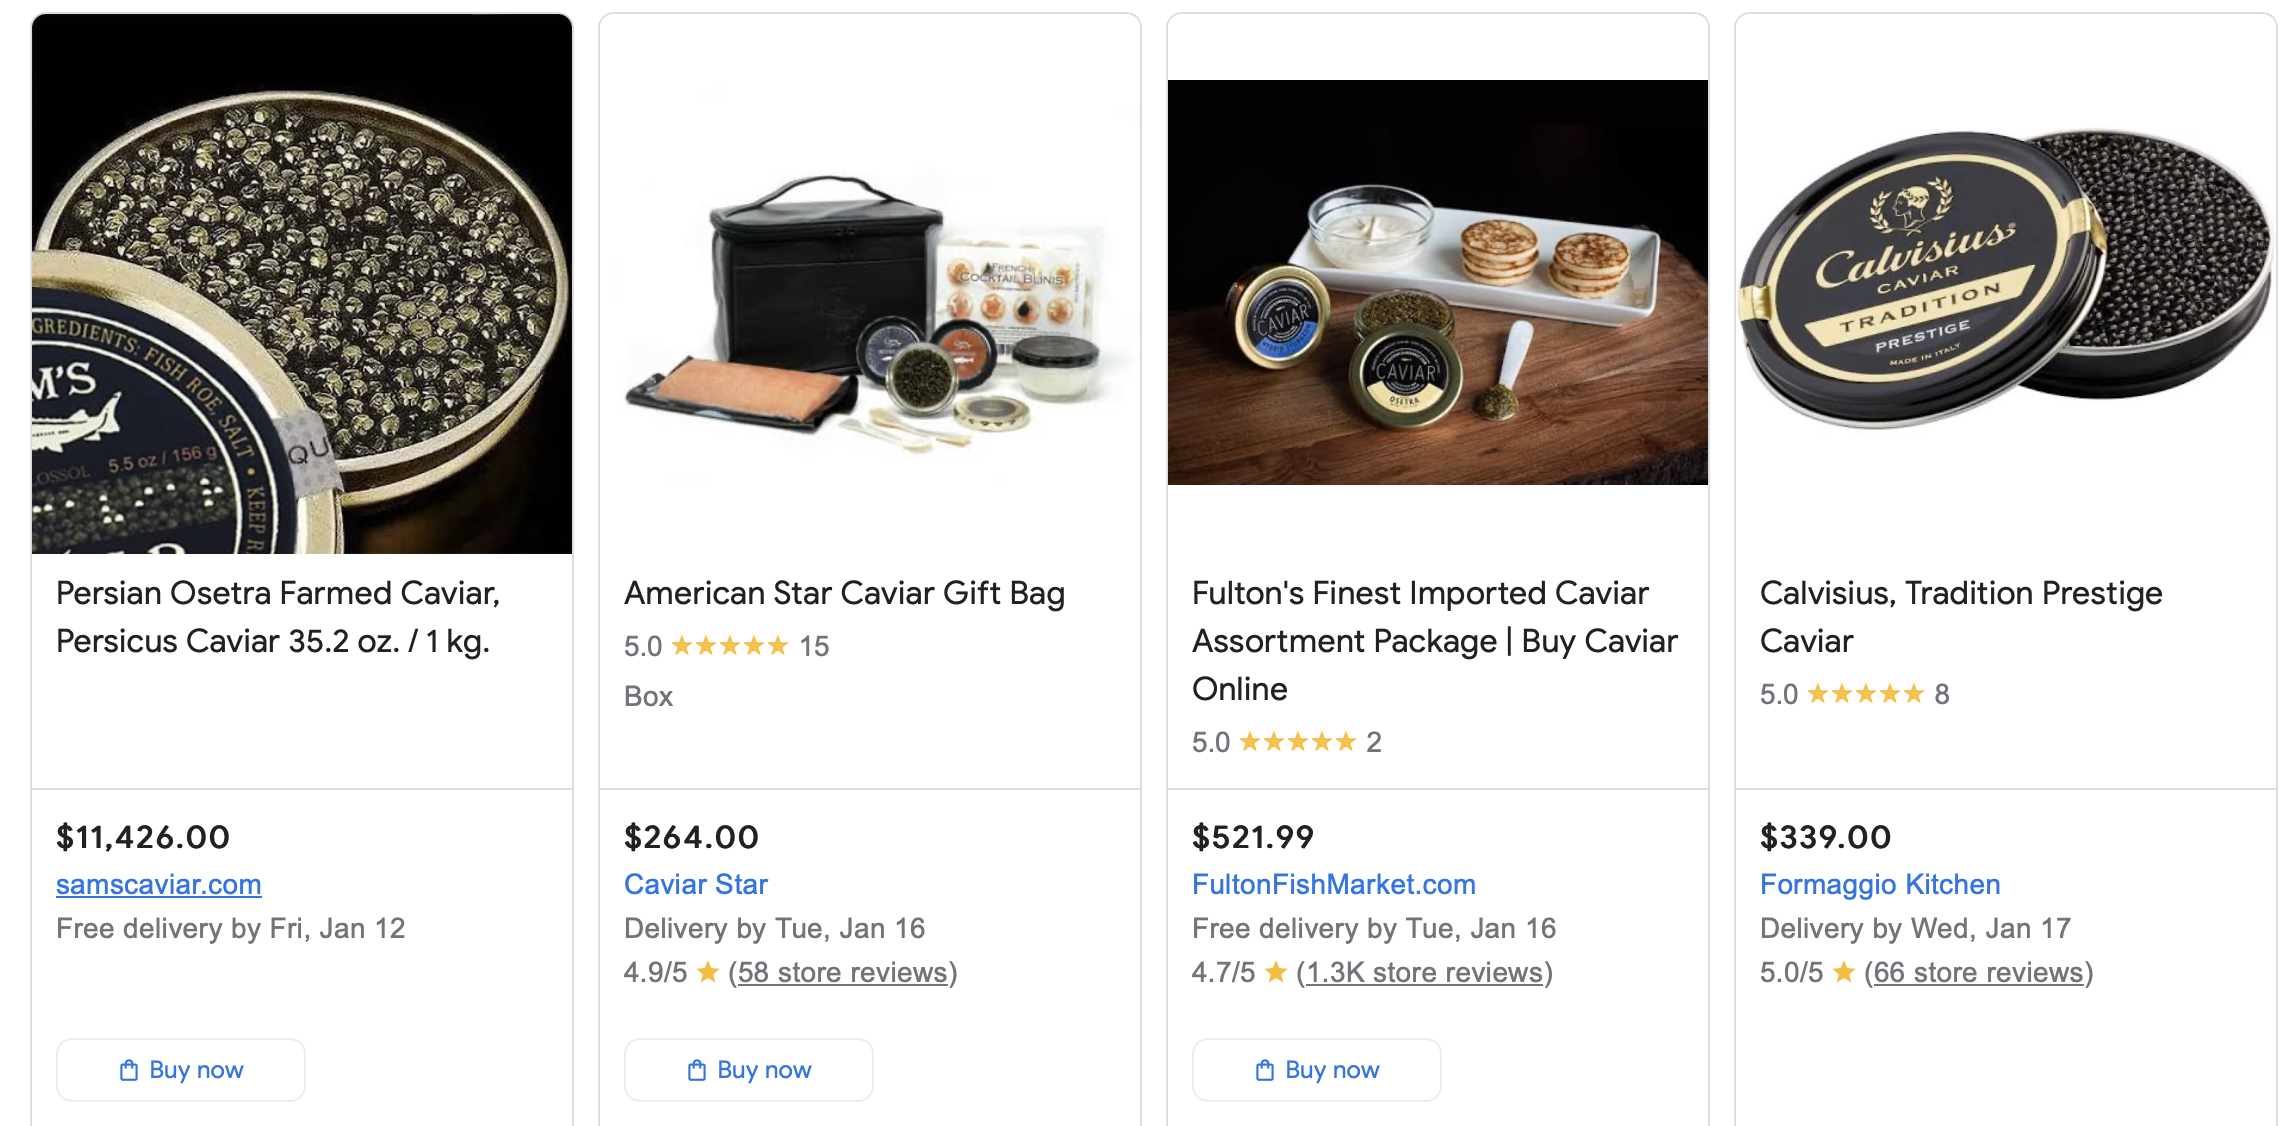Click the samscaviar.com store link

coord(158,885)
